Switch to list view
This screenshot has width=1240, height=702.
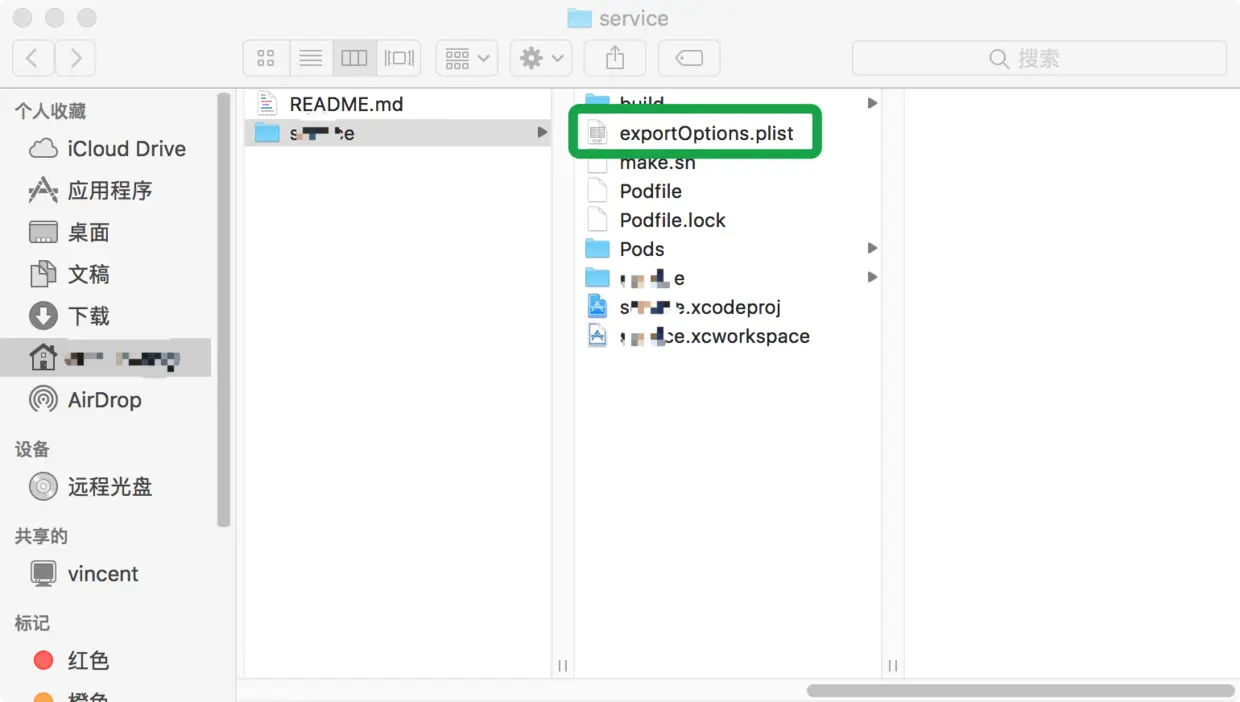click(311, 58)
